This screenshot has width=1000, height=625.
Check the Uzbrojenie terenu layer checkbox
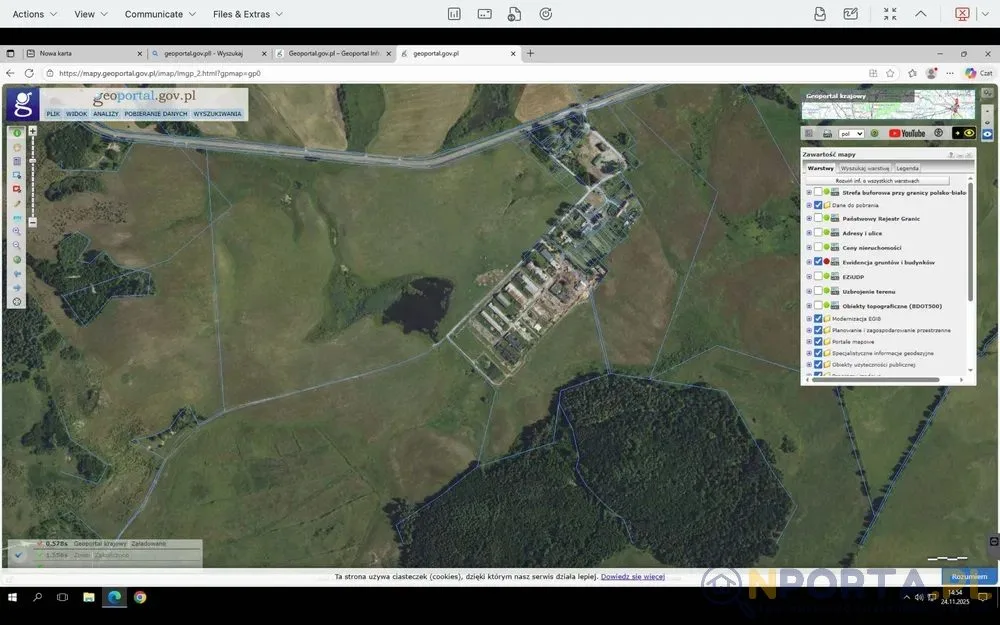coord(818,291)
